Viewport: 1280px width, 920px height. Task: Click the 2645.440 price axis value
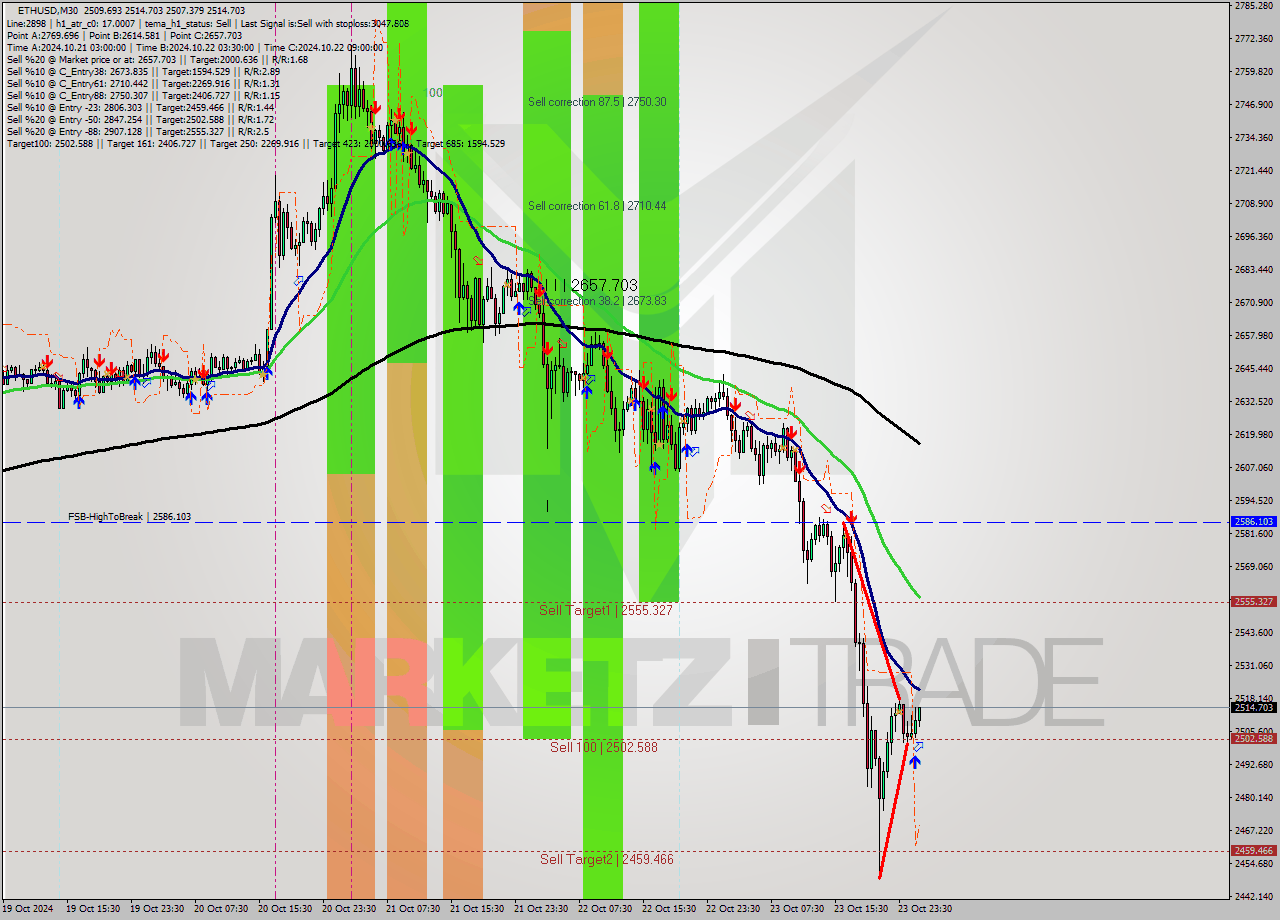(x=1254, y=369)
